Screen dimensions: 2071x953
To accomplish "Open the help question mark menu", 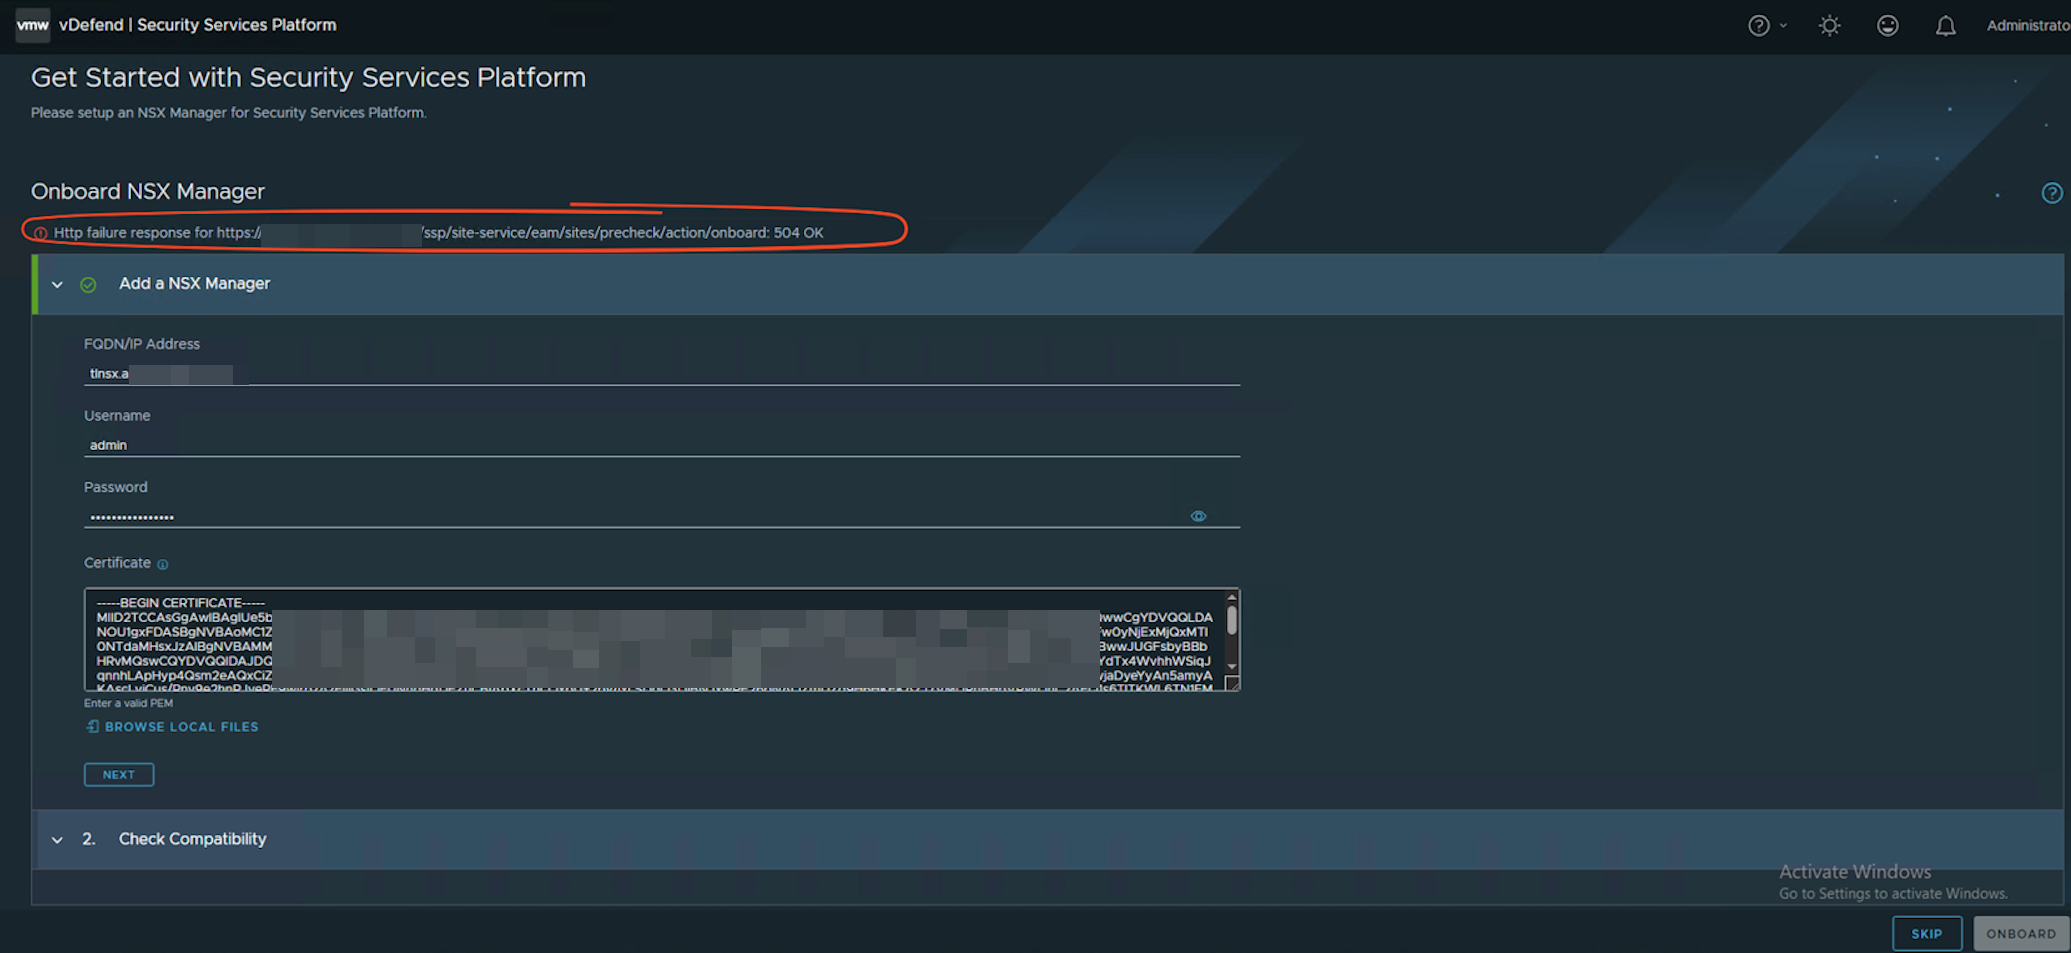I will pos(1758,26).
